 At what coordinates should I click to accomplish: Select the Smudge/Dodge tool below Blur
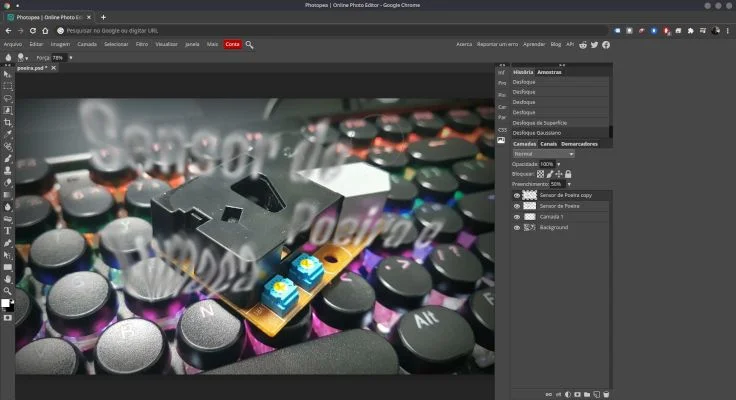(x=8, y=219)
